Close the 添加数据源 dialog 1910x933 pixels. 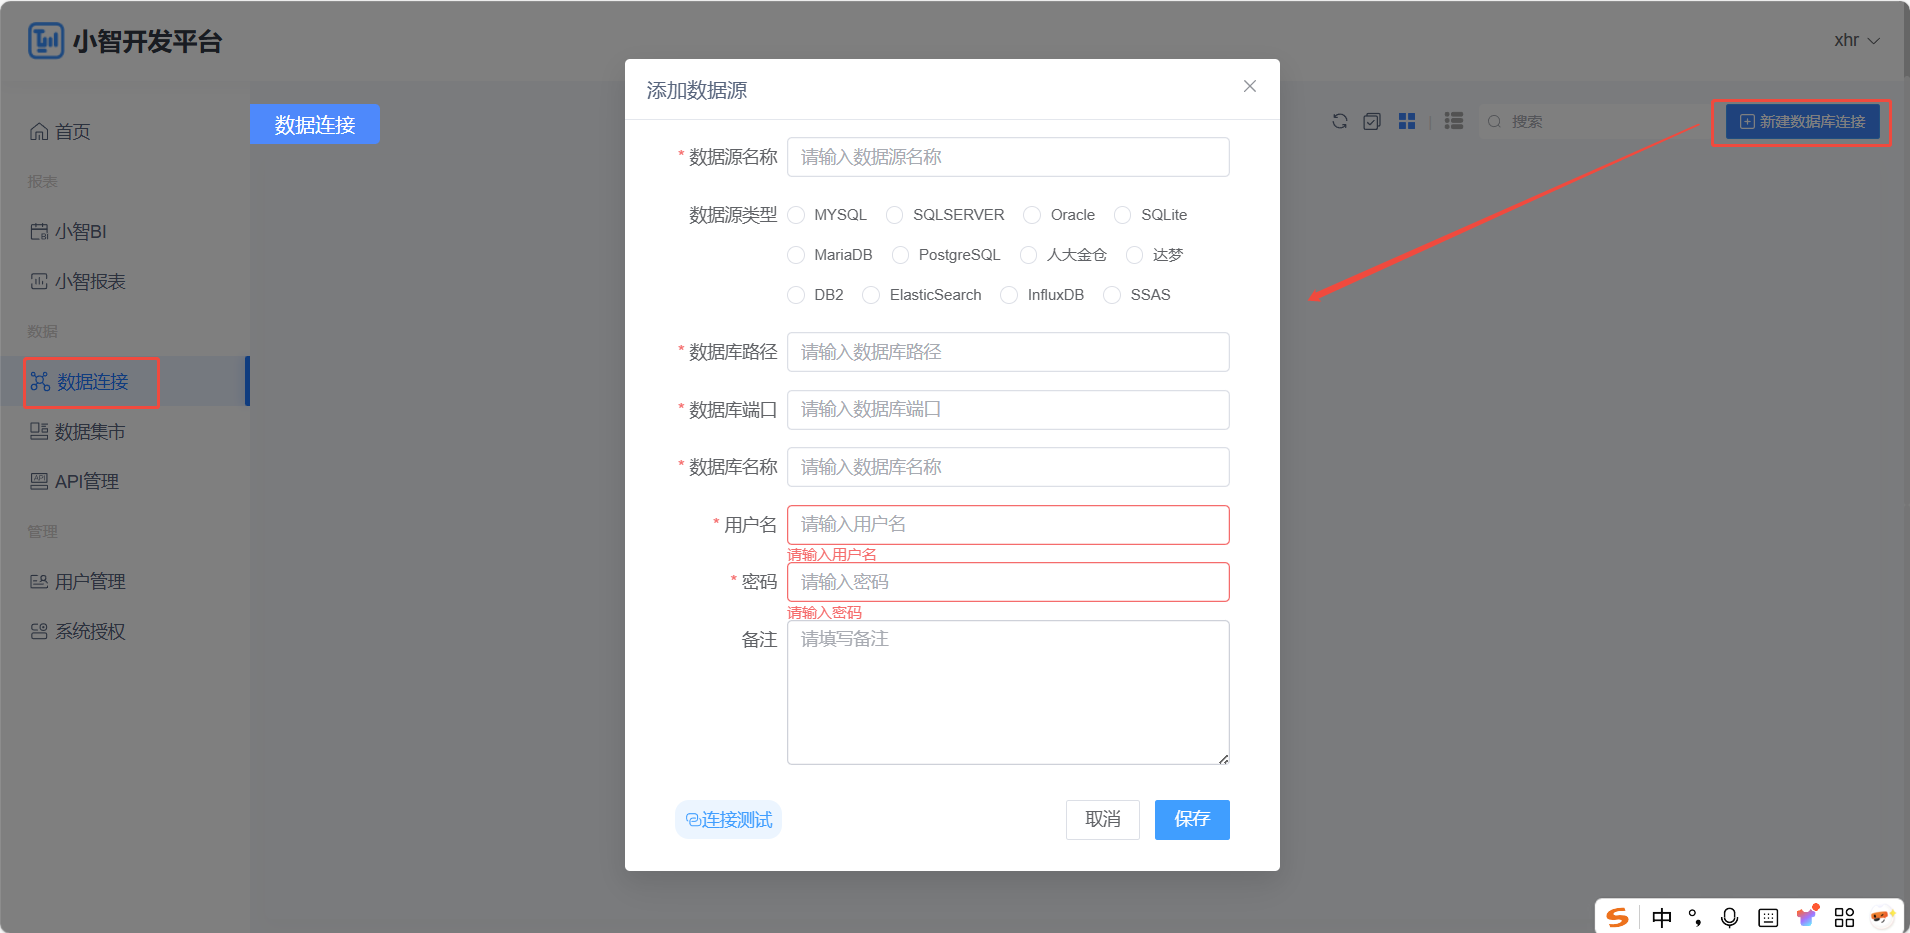pyautogui.click(x=1249, y=87)
